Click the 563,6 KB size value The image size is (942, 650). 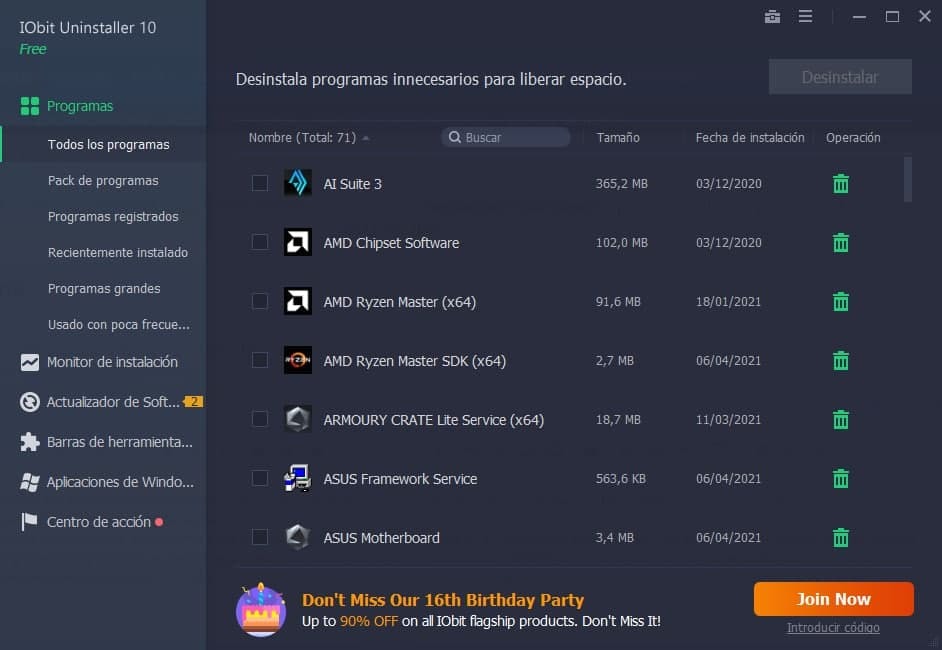coord(621,478)
